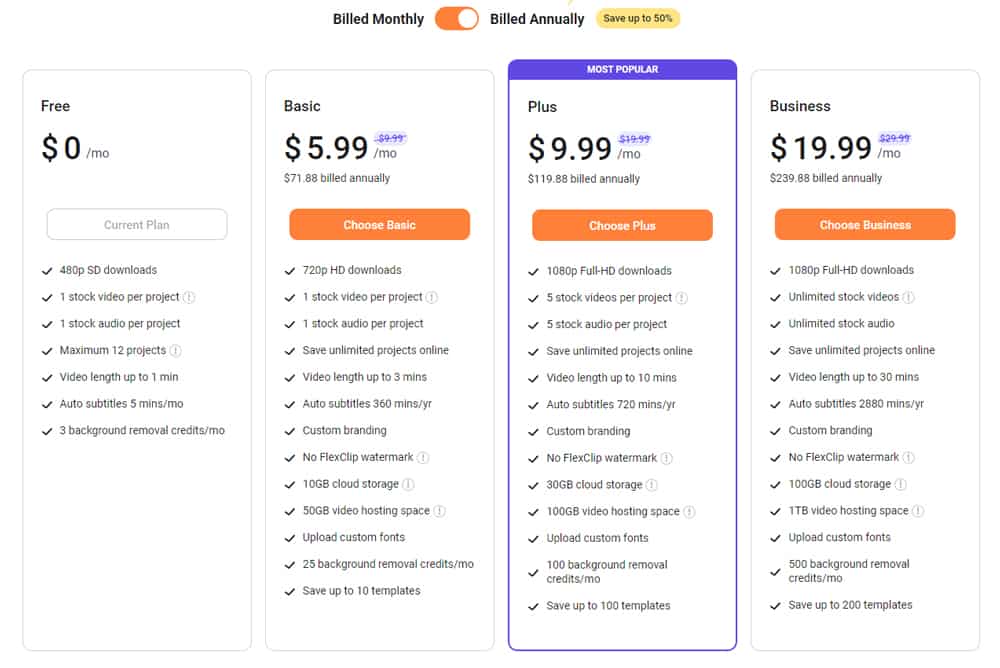
Task: Click info icon beside Business 1TB video hosting
Action: point(918,511)
